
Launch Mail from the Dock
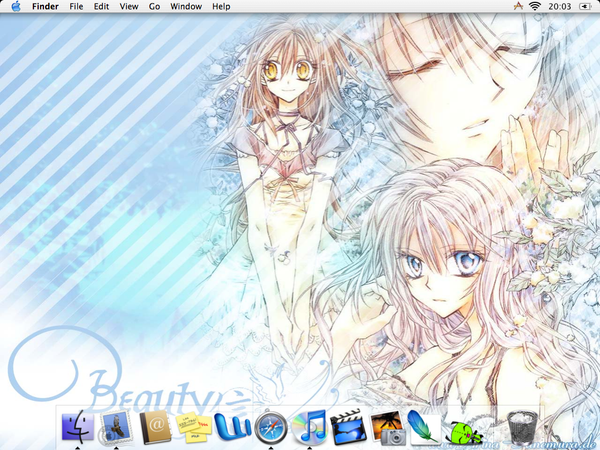pyautogui.click(x=116, y=426)
